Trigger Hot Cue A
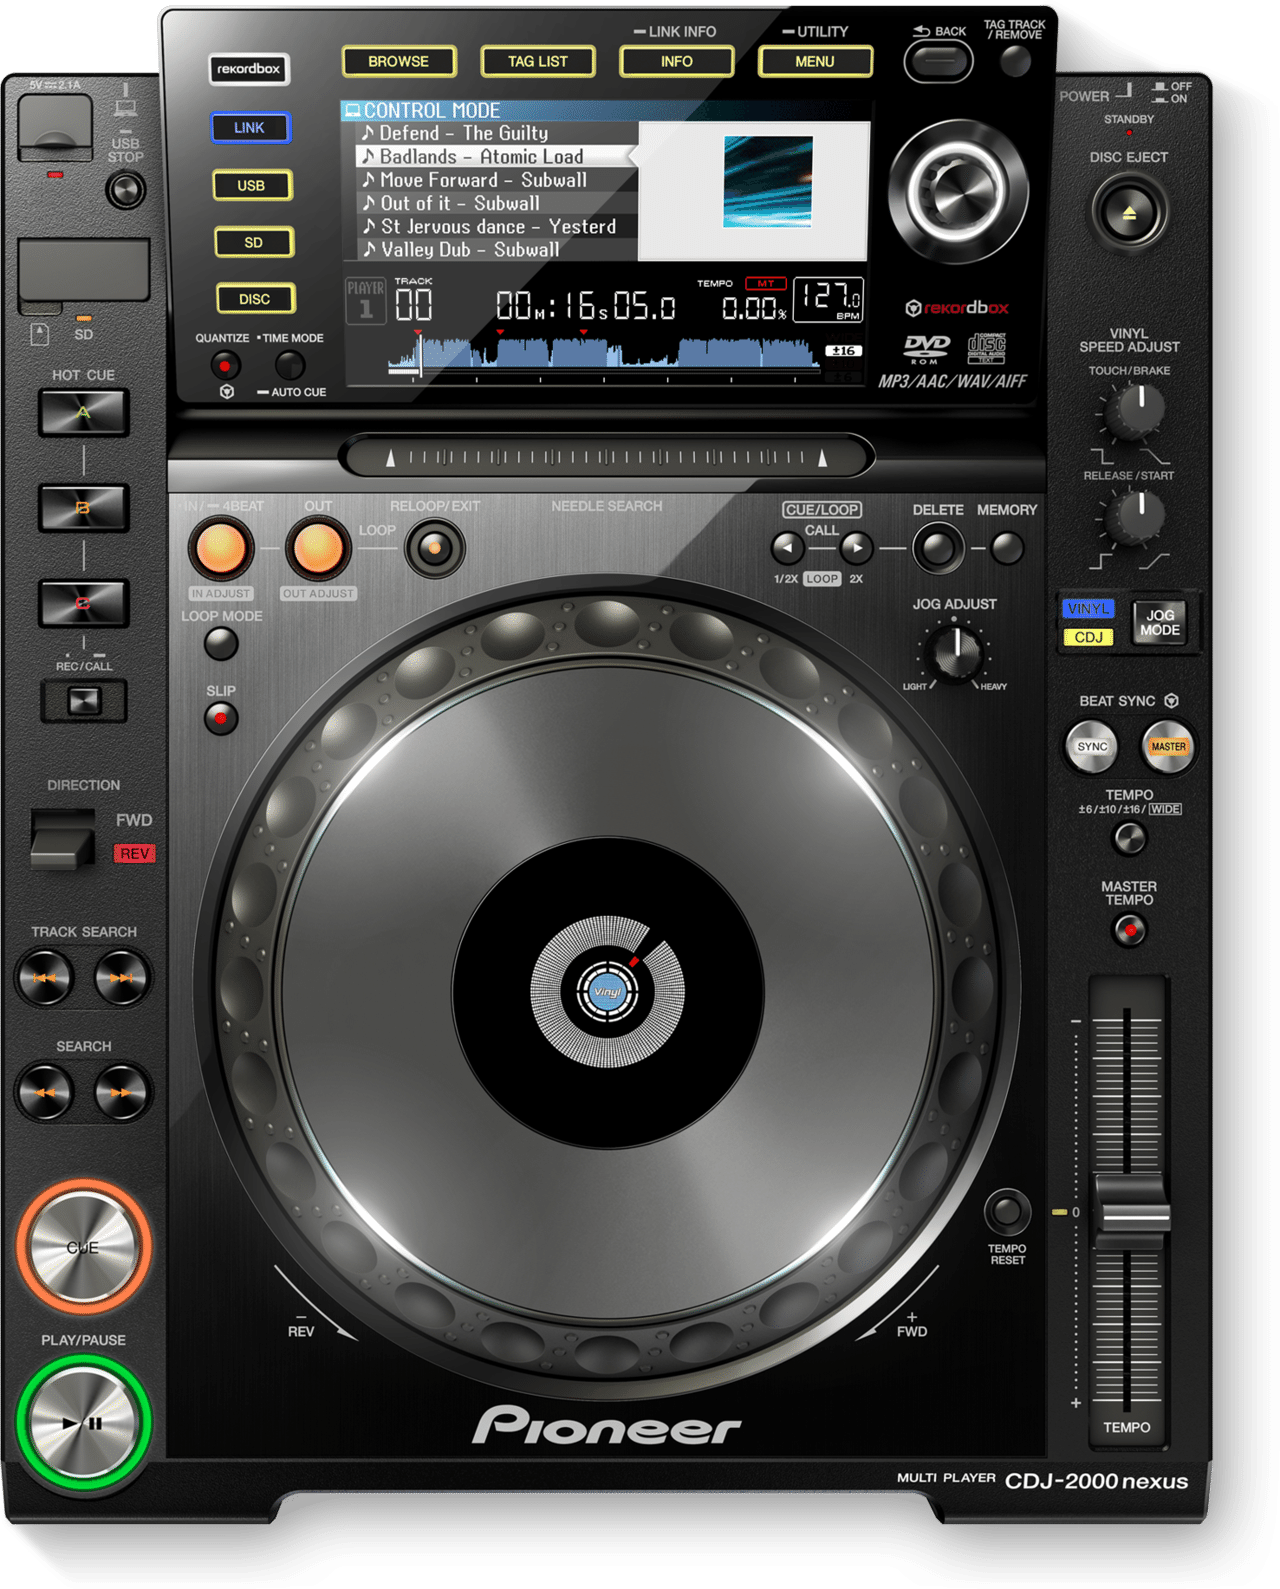Image resolution: width=1280 pixels, height=1589 pixels. point(84,413)
